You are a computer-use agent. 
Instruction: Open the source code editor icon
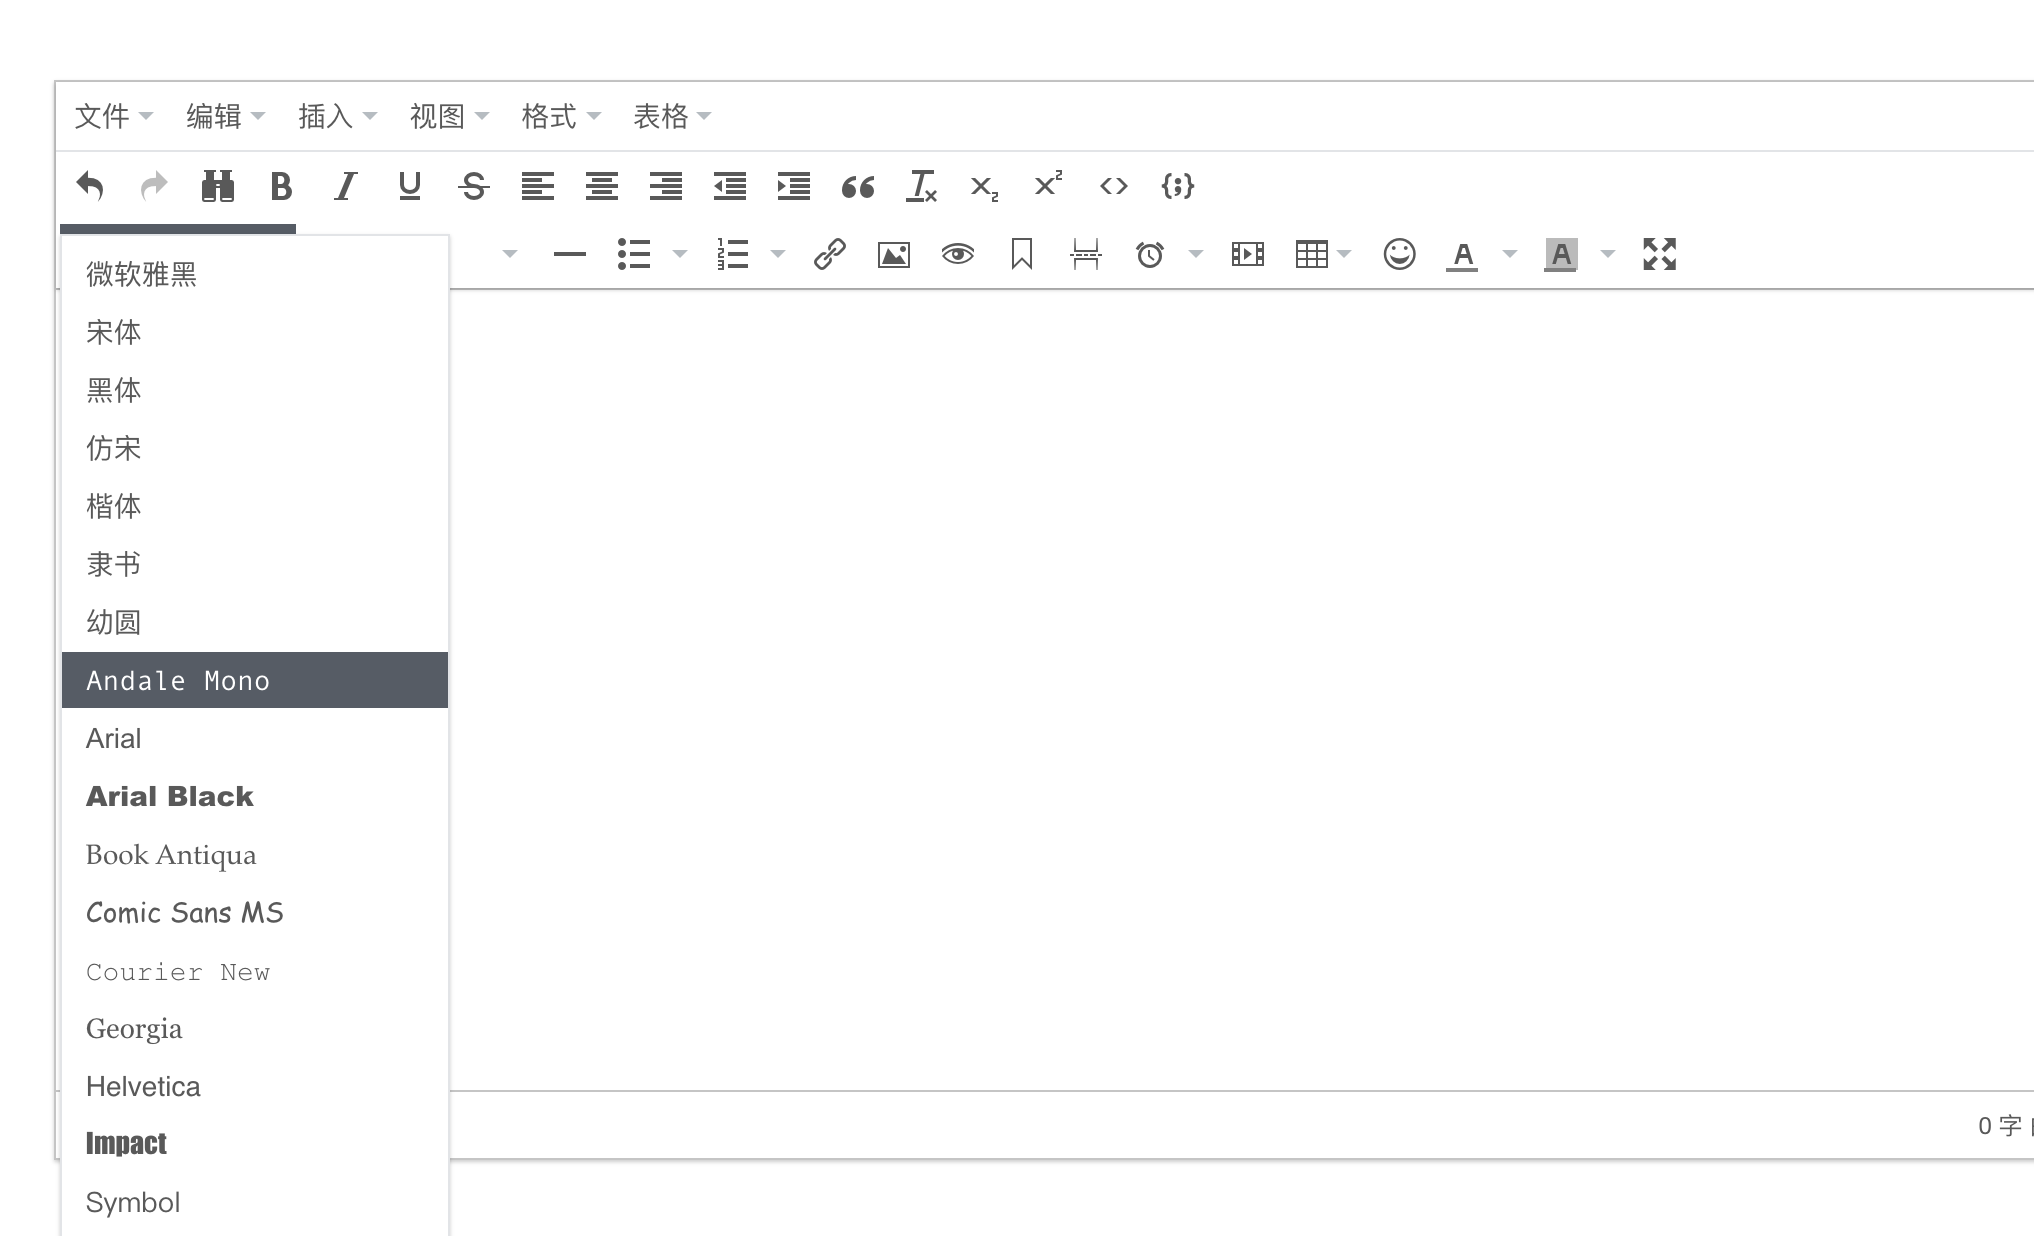click(1113, 186)
